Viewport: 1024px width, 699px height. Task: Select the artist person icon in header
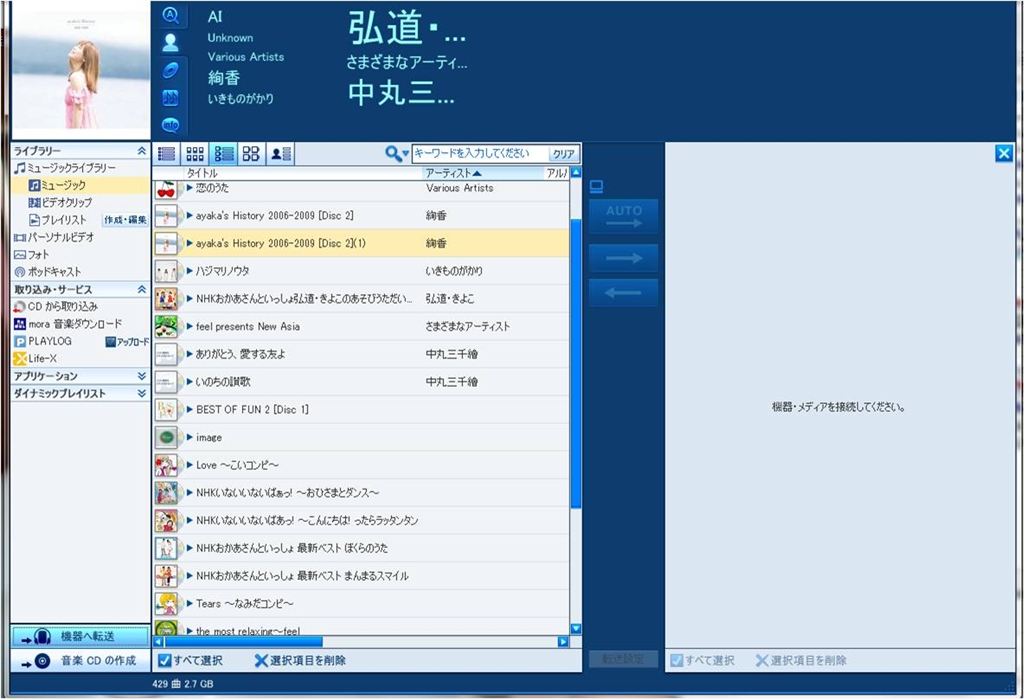tap(170, 42)
